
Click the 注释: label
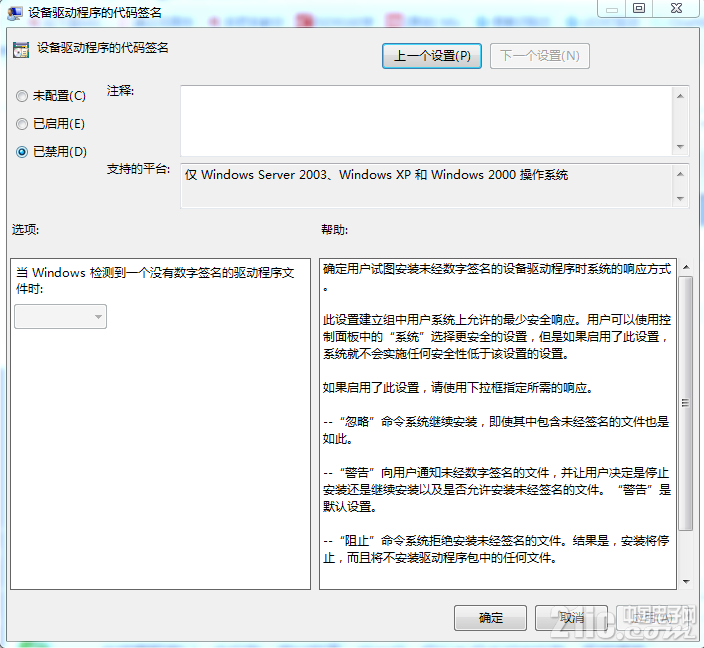coord(120,91)
